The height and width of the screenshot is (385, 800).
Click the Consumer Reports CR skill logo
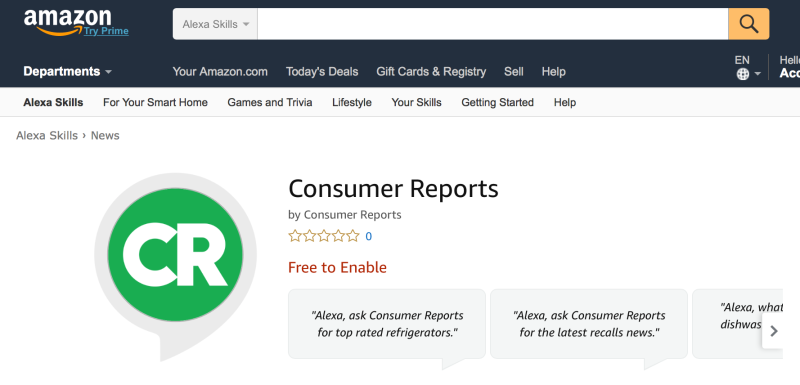(x=175, y=255)
